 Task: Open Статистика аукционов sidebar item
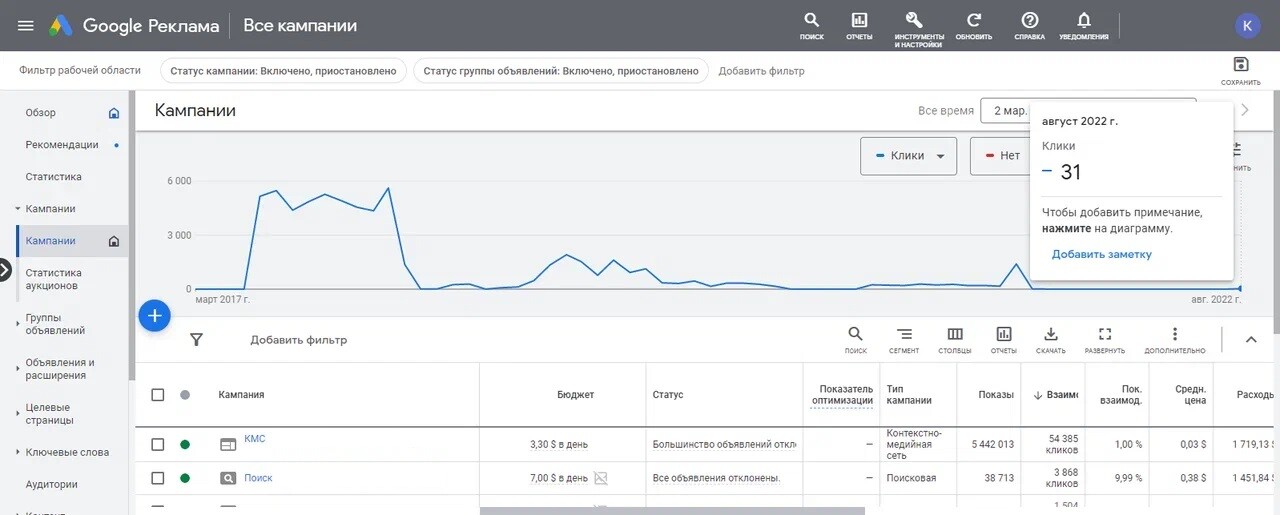tap(54, 279)
